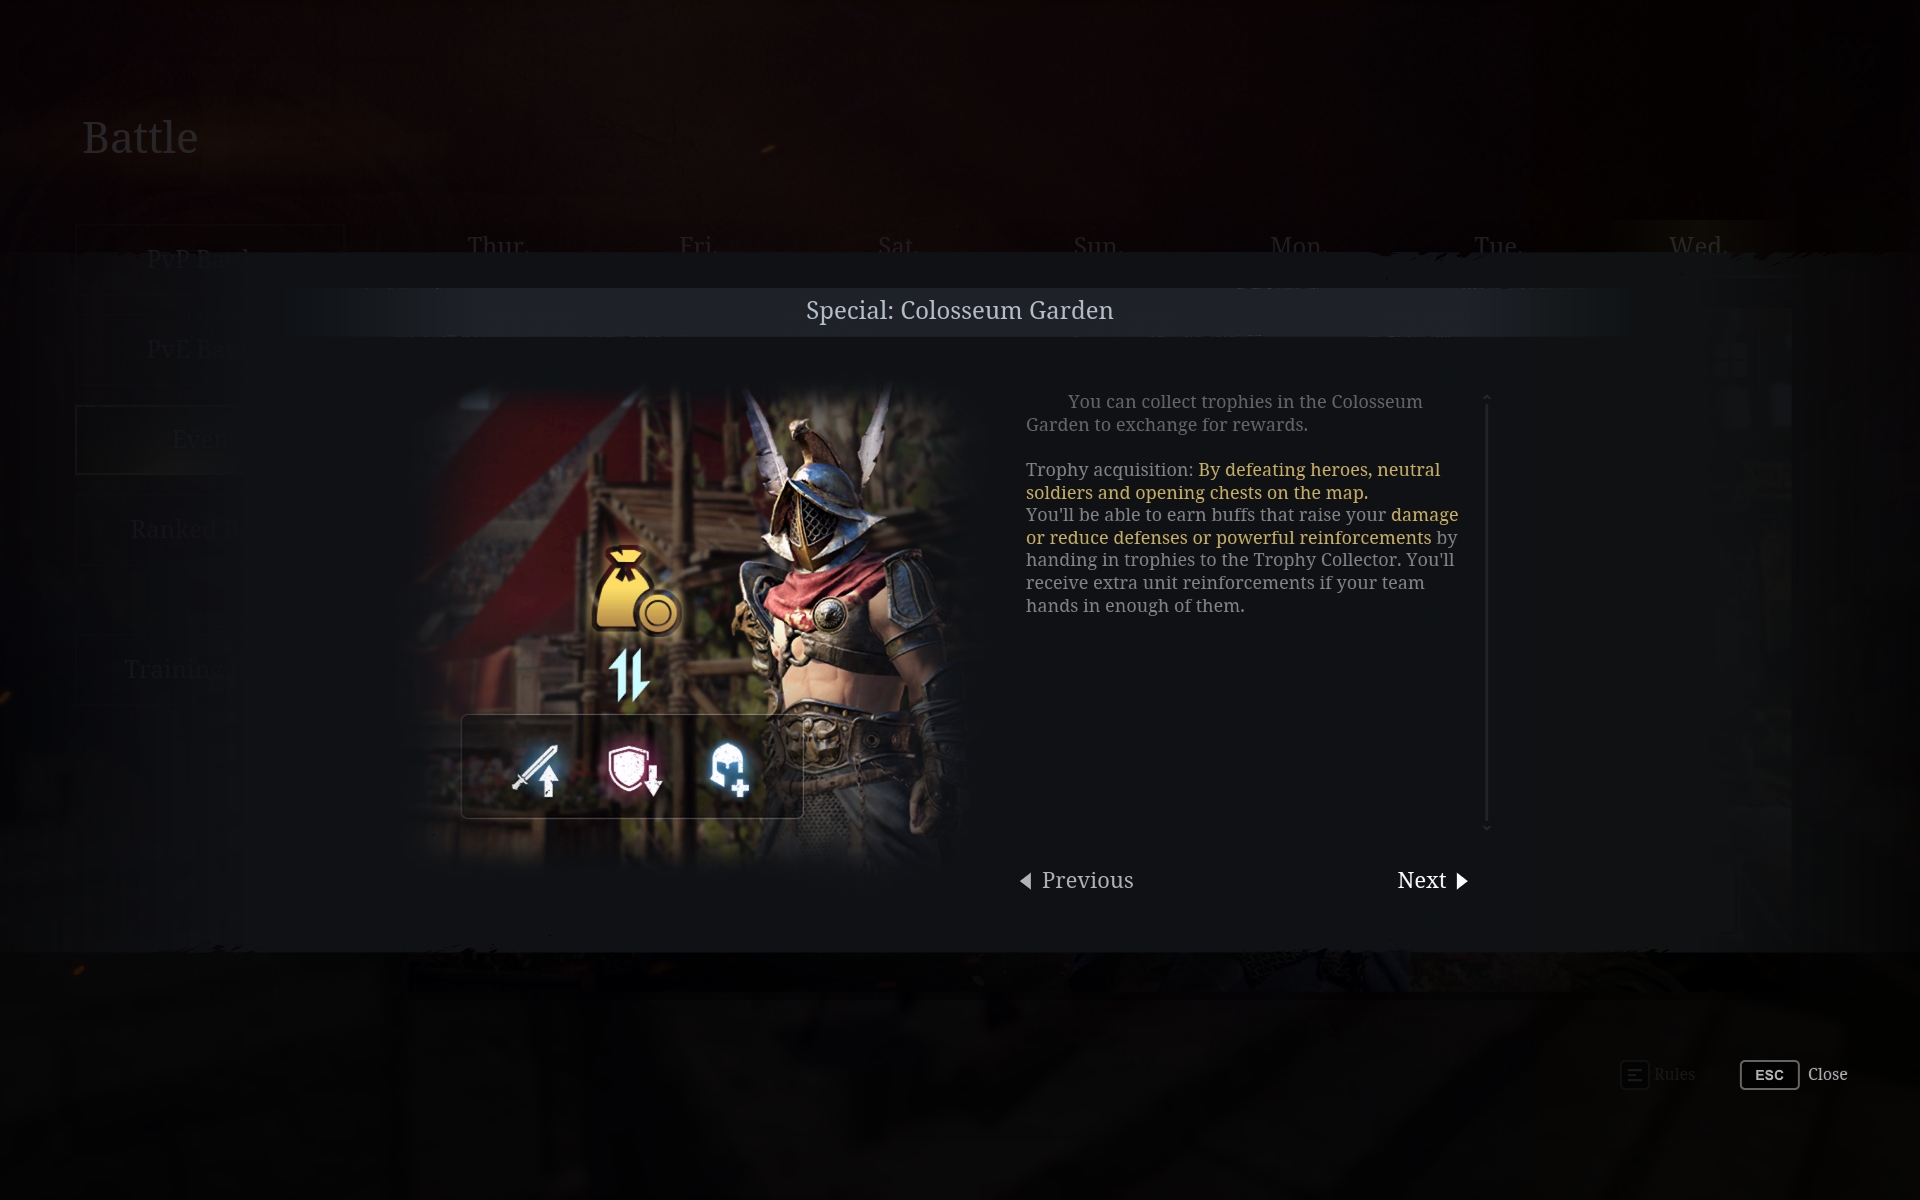The width and height of the screenshot is (1920, 1200).
Task: Go to the Next tutorial page
Action: [1432, 880]
